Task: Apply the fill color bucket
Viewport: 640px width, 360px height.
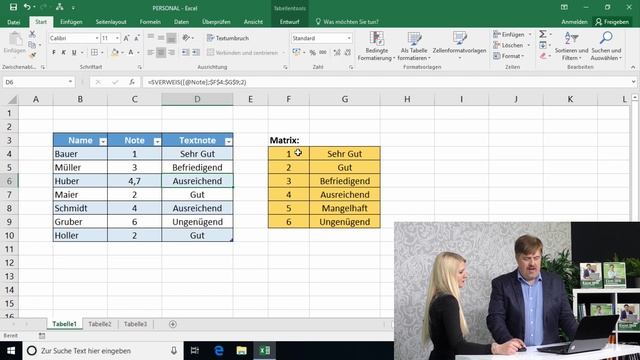Action: (115, 52)
